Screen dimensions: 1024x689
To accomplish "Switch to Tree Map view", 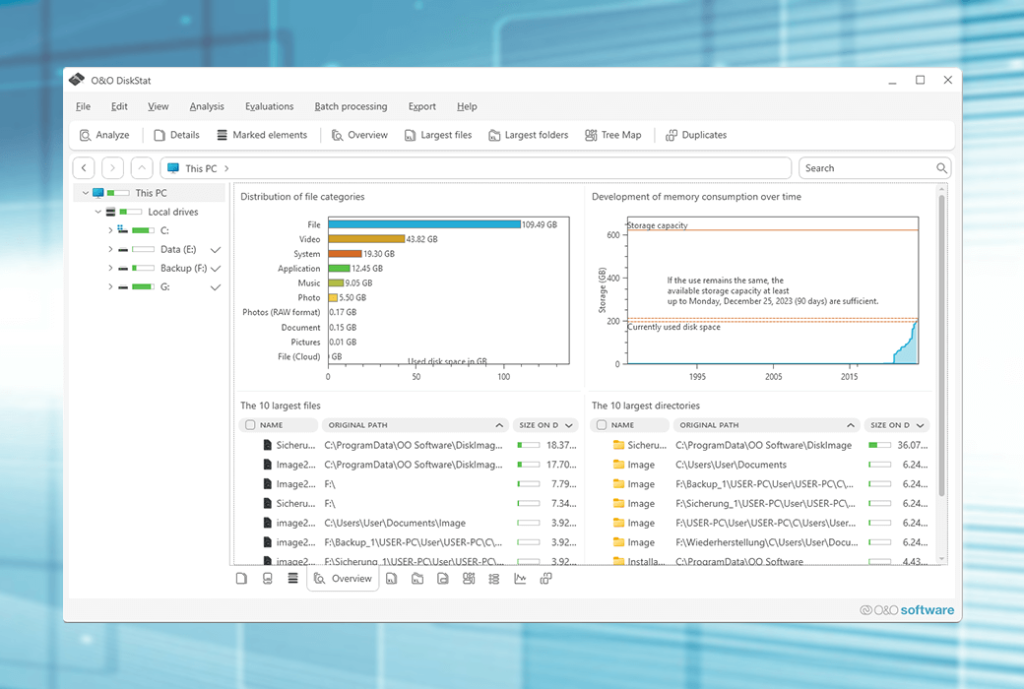I will coord(613,135).
